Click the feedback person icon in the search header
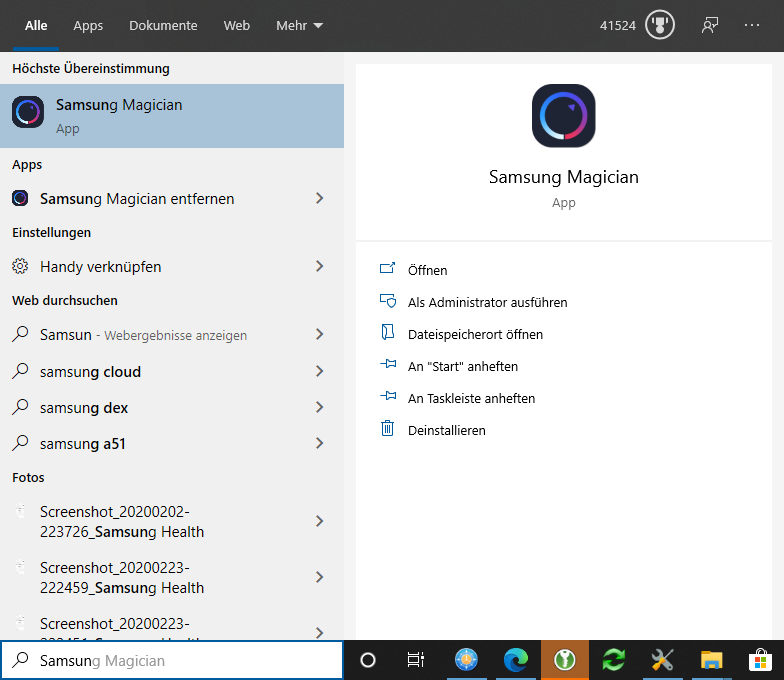784x680 pixels. tap(710, 25)
